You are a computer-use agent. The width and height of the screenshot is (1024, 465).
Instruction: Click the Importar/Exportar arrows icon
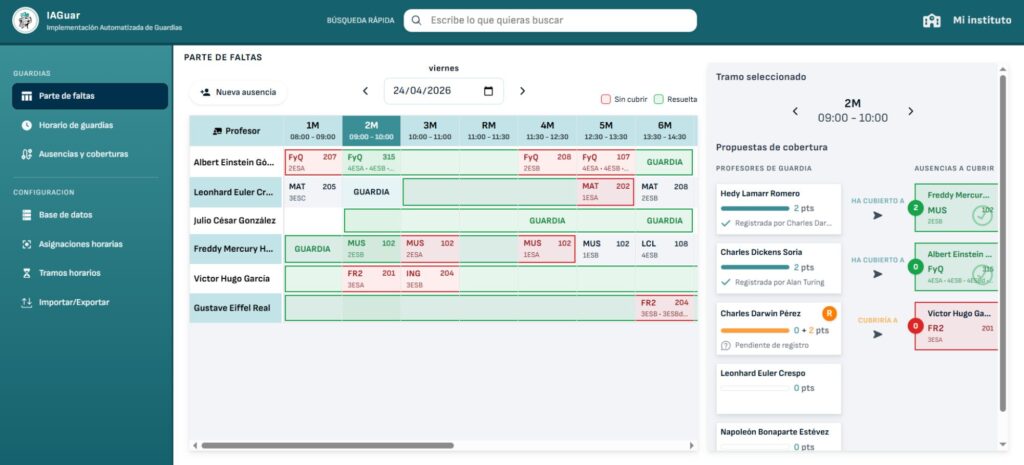pyautogui.click(x=27, y=302)
